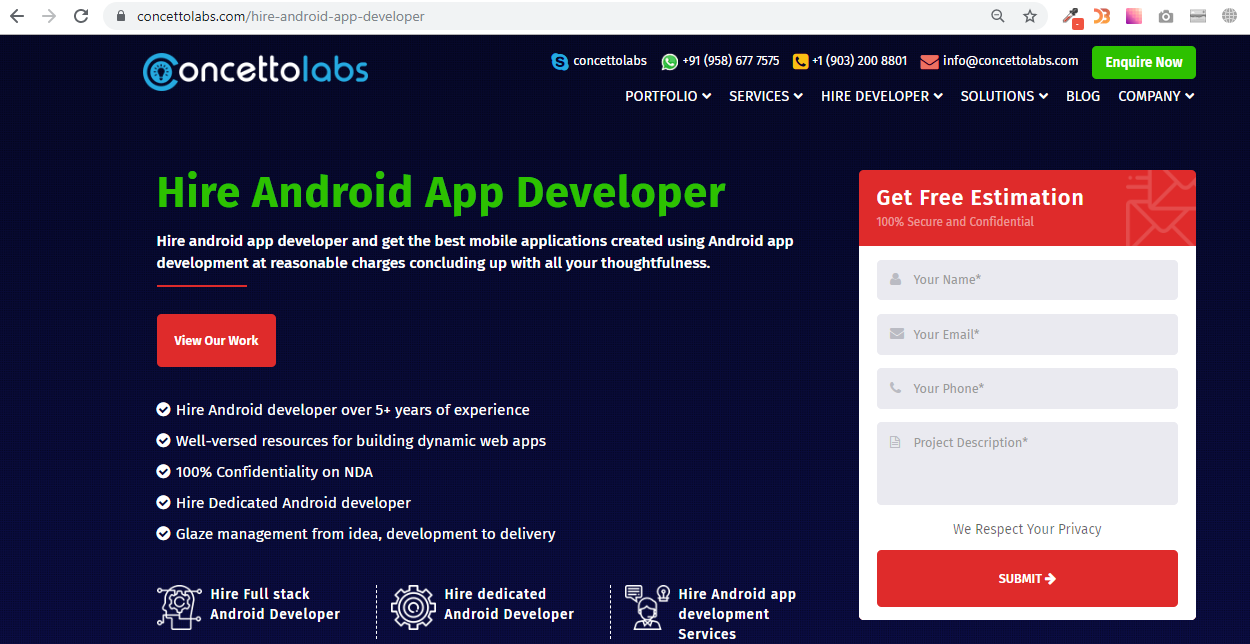Viewport: 1250px width, 644px height.
Task: Click the Skype icon in header
Action: click(560, 61)
